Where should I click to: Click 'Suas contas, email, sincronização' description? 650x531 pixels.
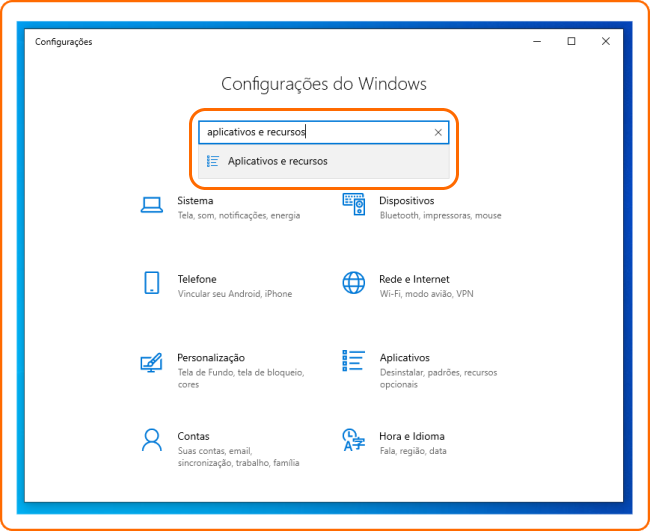coord(238,457)
